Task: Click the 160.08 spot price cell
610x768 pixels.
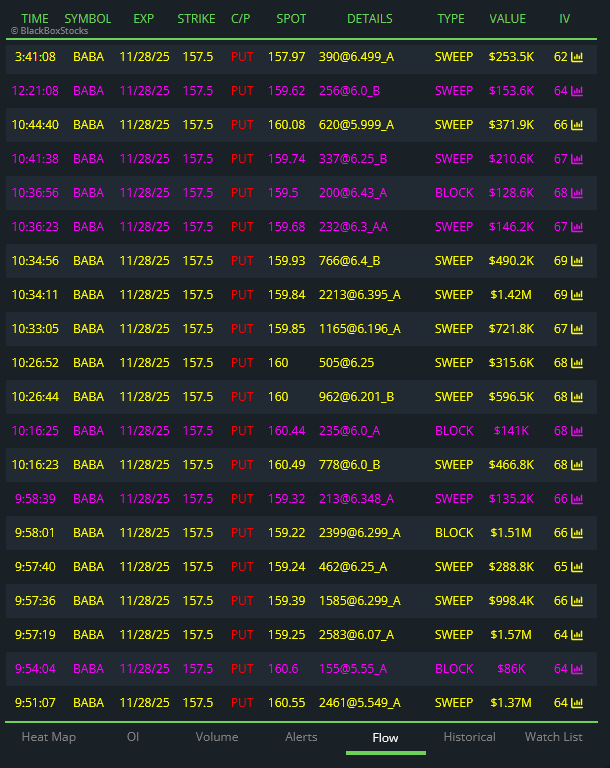Action: (x=286, y=125)
